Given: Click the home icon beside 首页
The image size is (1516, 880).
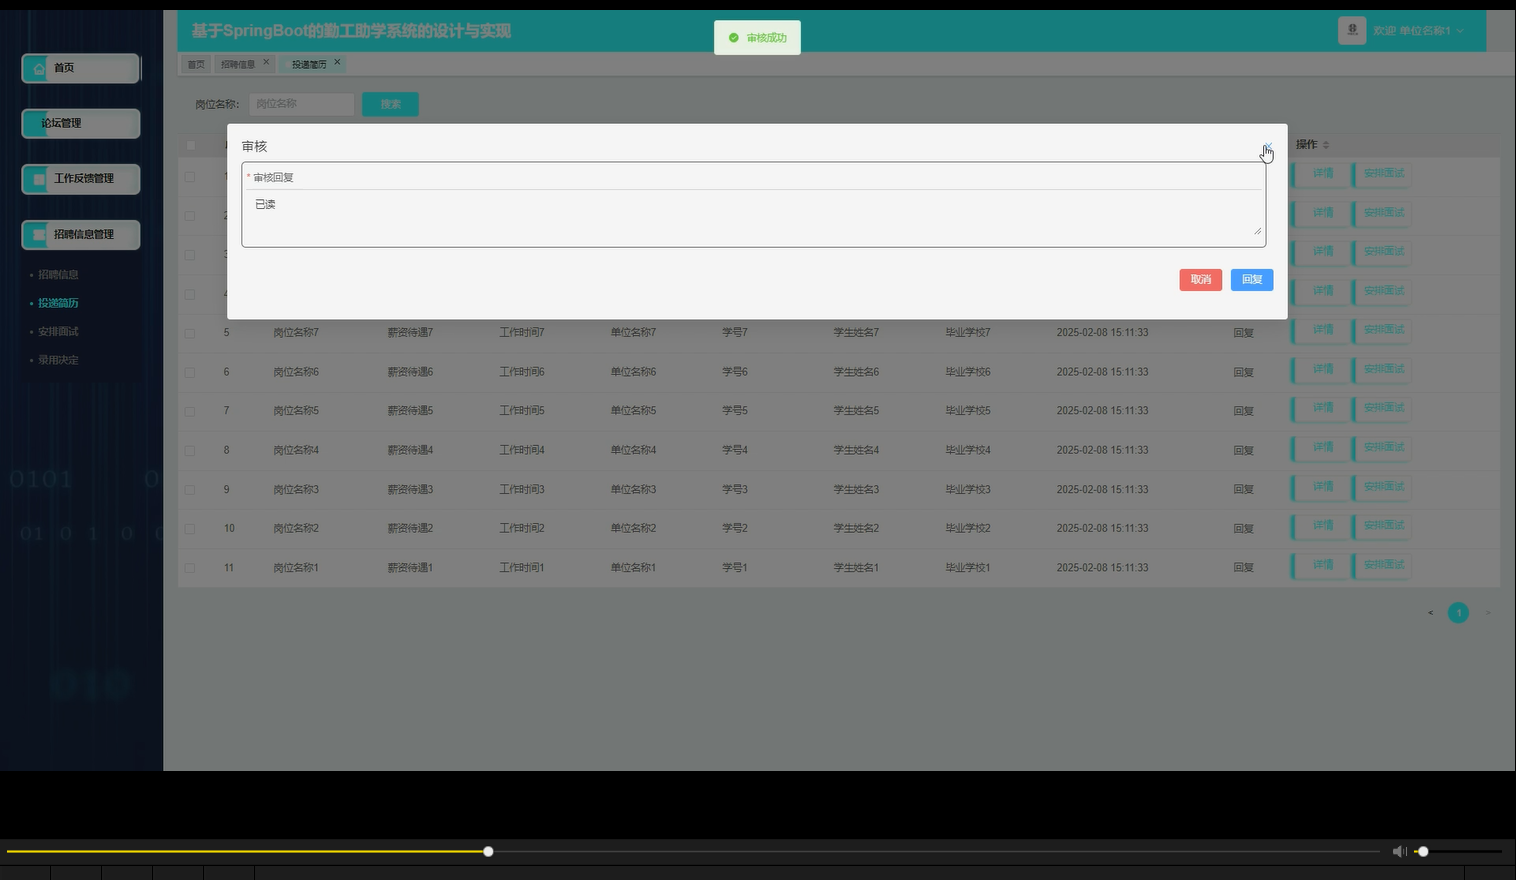Looking at the screenshot, I should pos(39,69).
